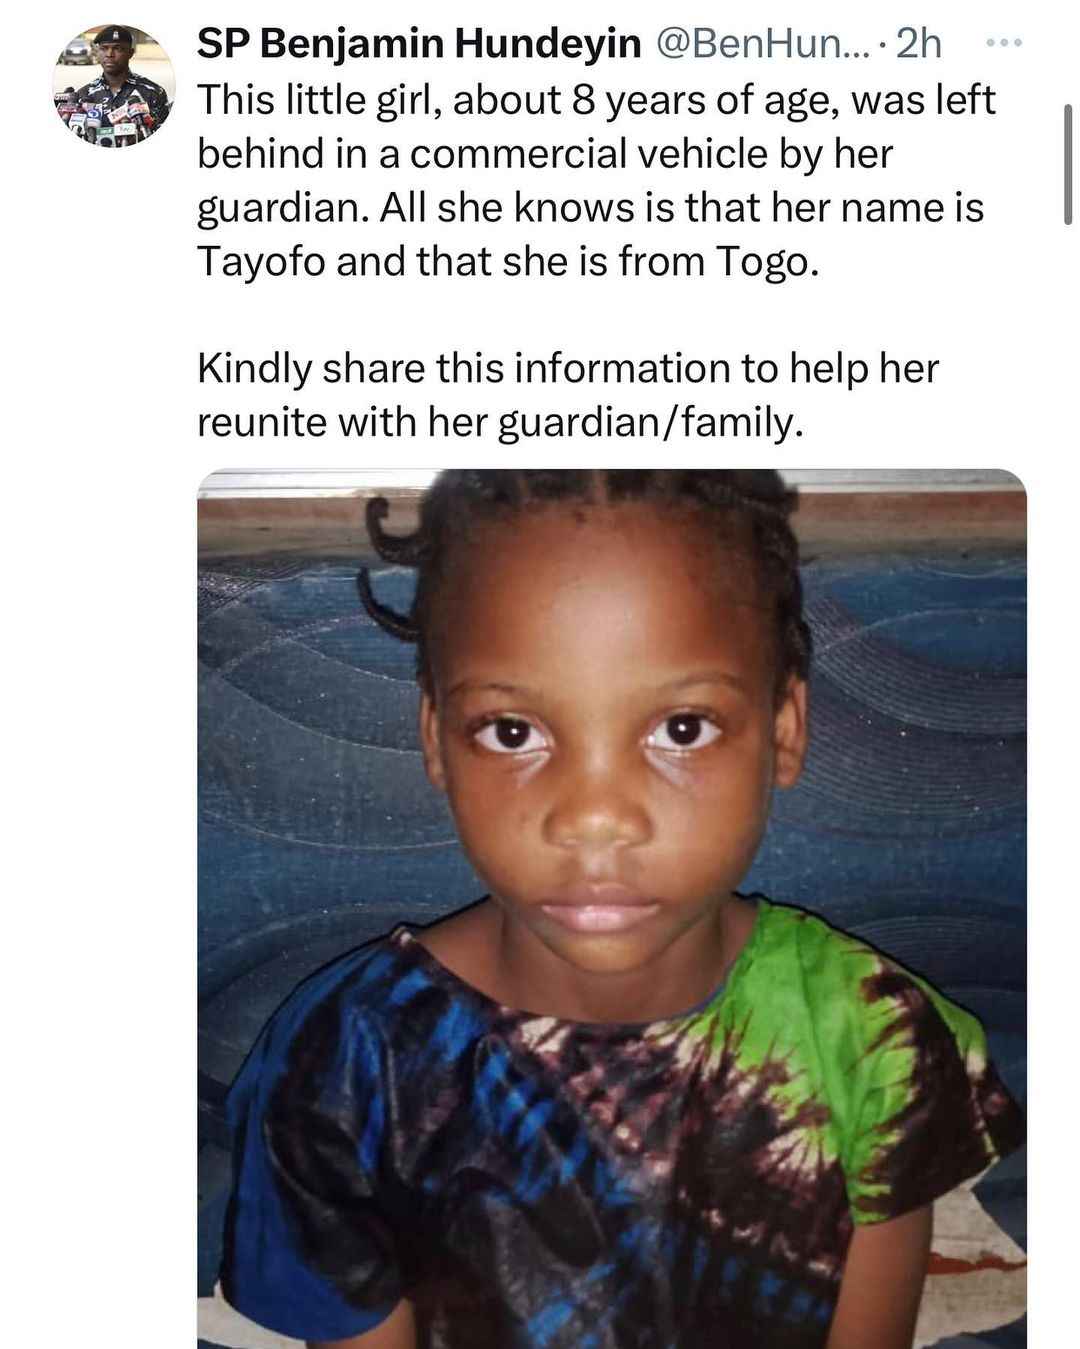Click the line 'guardian. All she knows'
This screenshot has width=1080, height=1349.
[x=591, y=208]
